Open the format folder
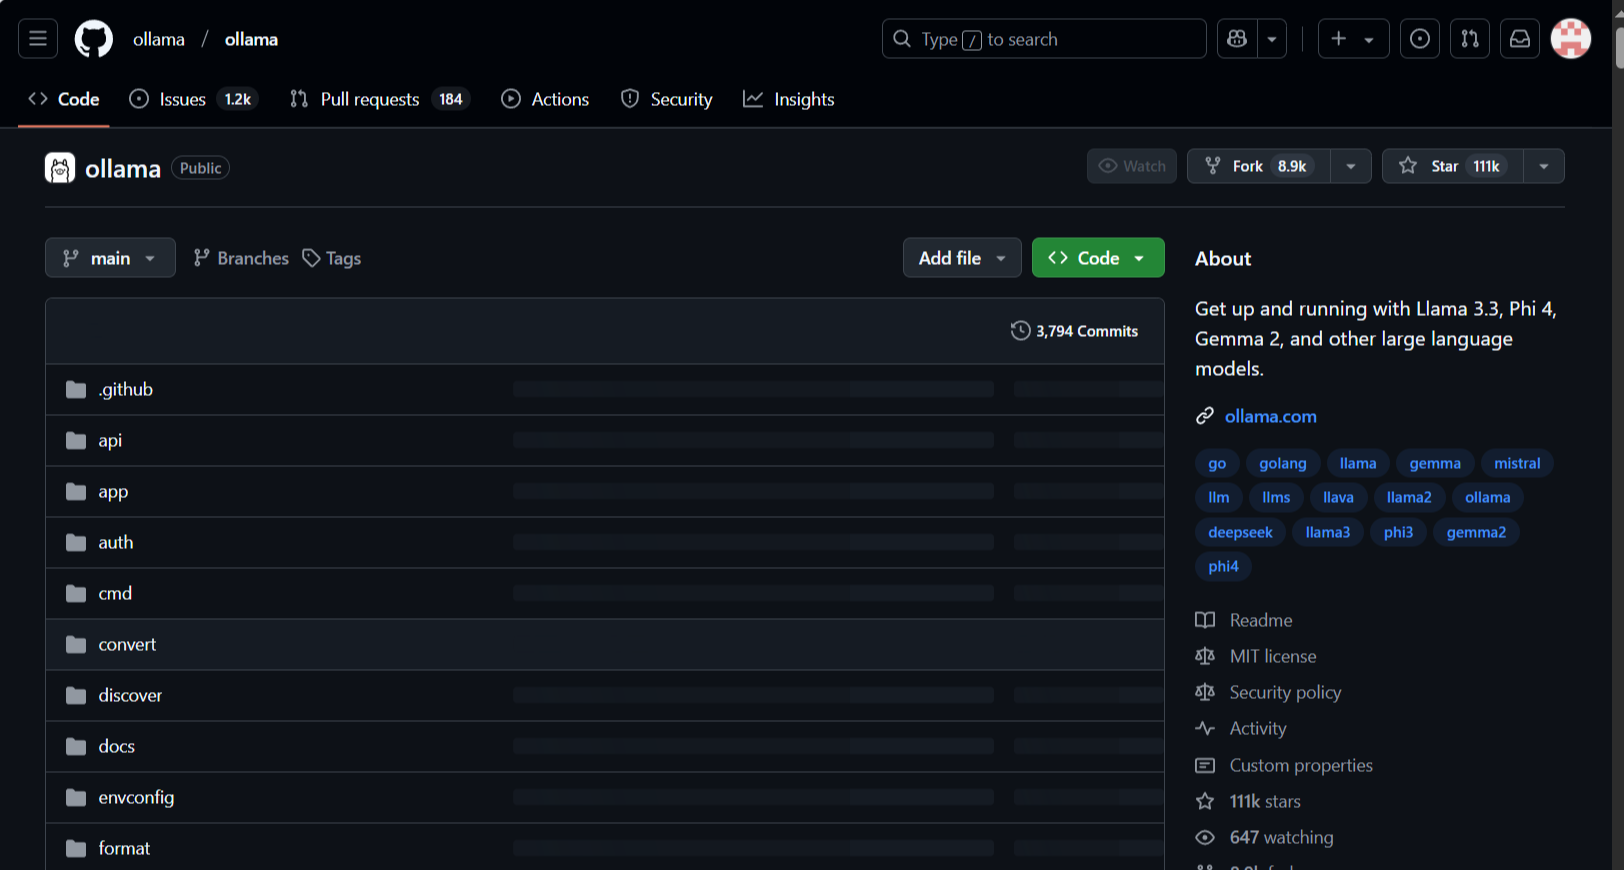The height and width of the screenshot is (870, 1624). [x=124, y=848]
